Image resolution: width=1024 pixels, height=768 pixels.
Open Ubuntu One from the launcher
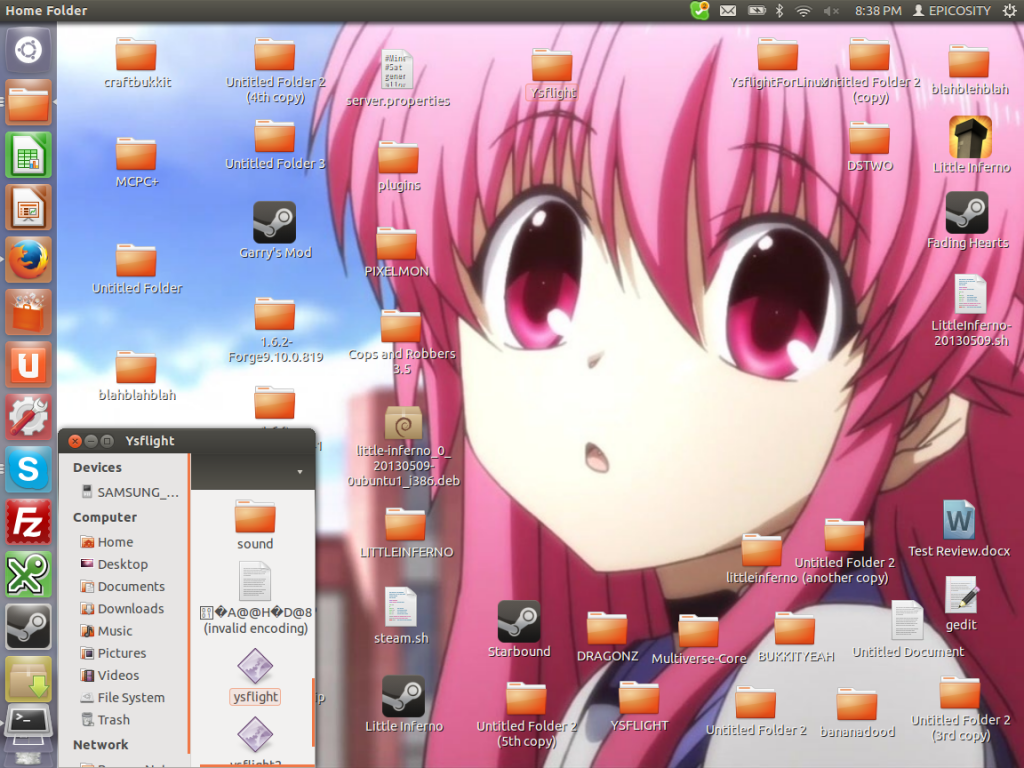coord(28,364)
